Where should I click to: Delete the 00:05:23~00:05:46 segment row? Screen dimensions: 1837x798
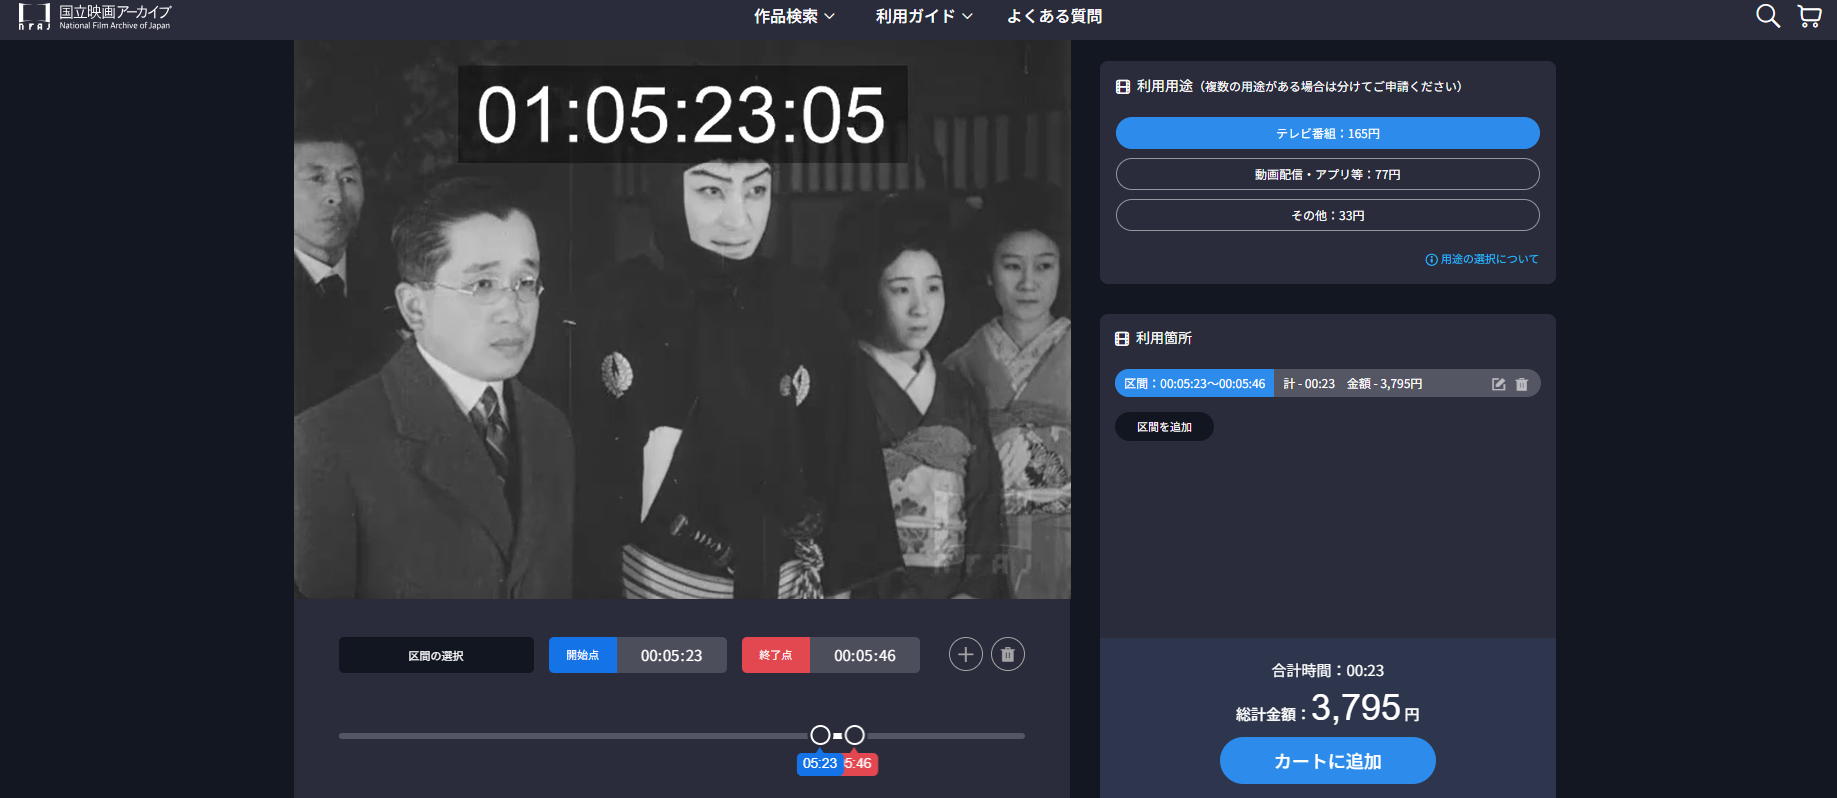click(x=1521, y=384)
